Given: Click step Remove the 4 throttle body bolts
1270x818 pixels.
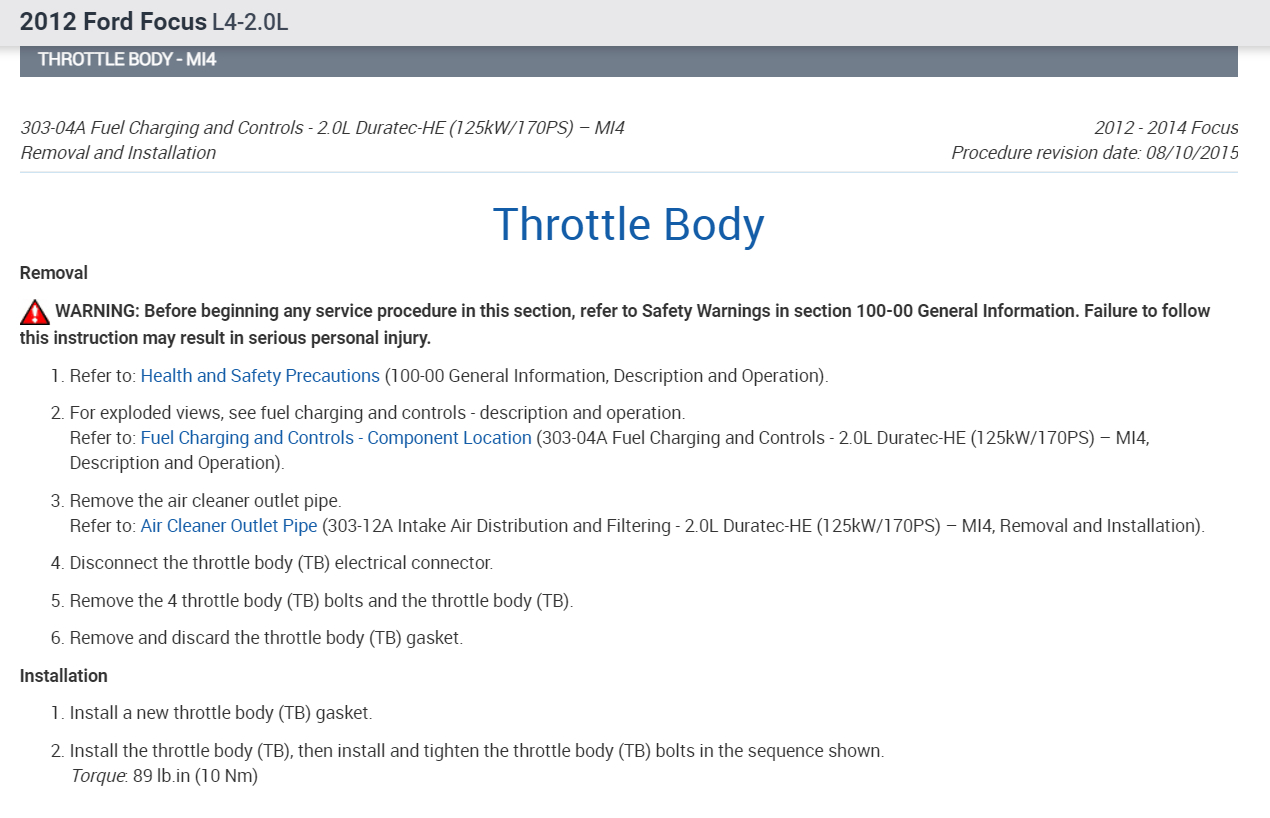Looking at the screenshot, I should pos(321,601).
